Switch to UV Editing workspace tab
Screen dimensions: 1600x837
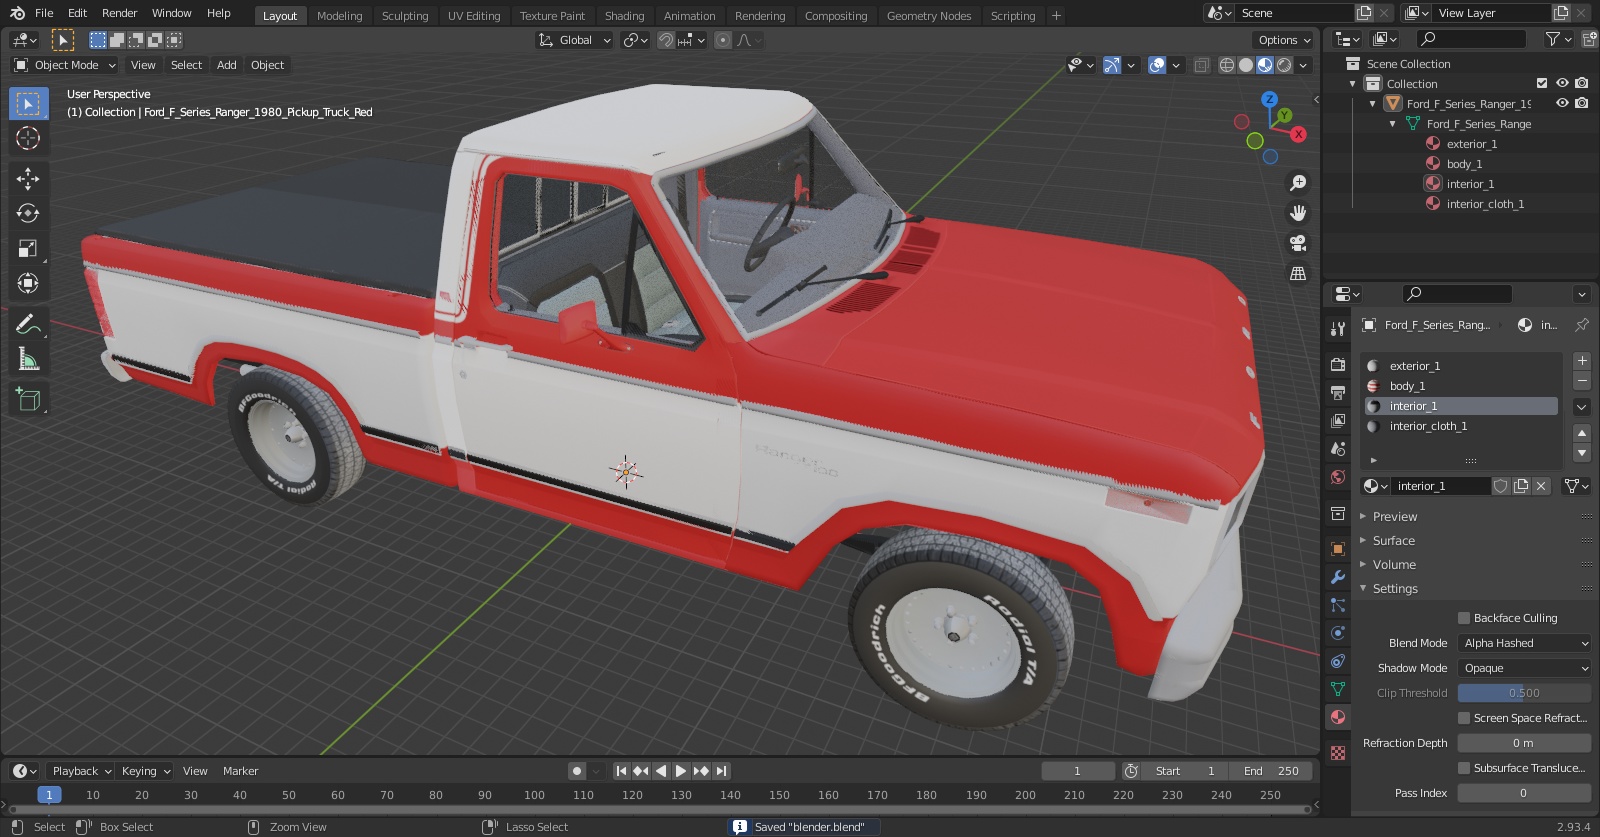click(x=474, y=15)
